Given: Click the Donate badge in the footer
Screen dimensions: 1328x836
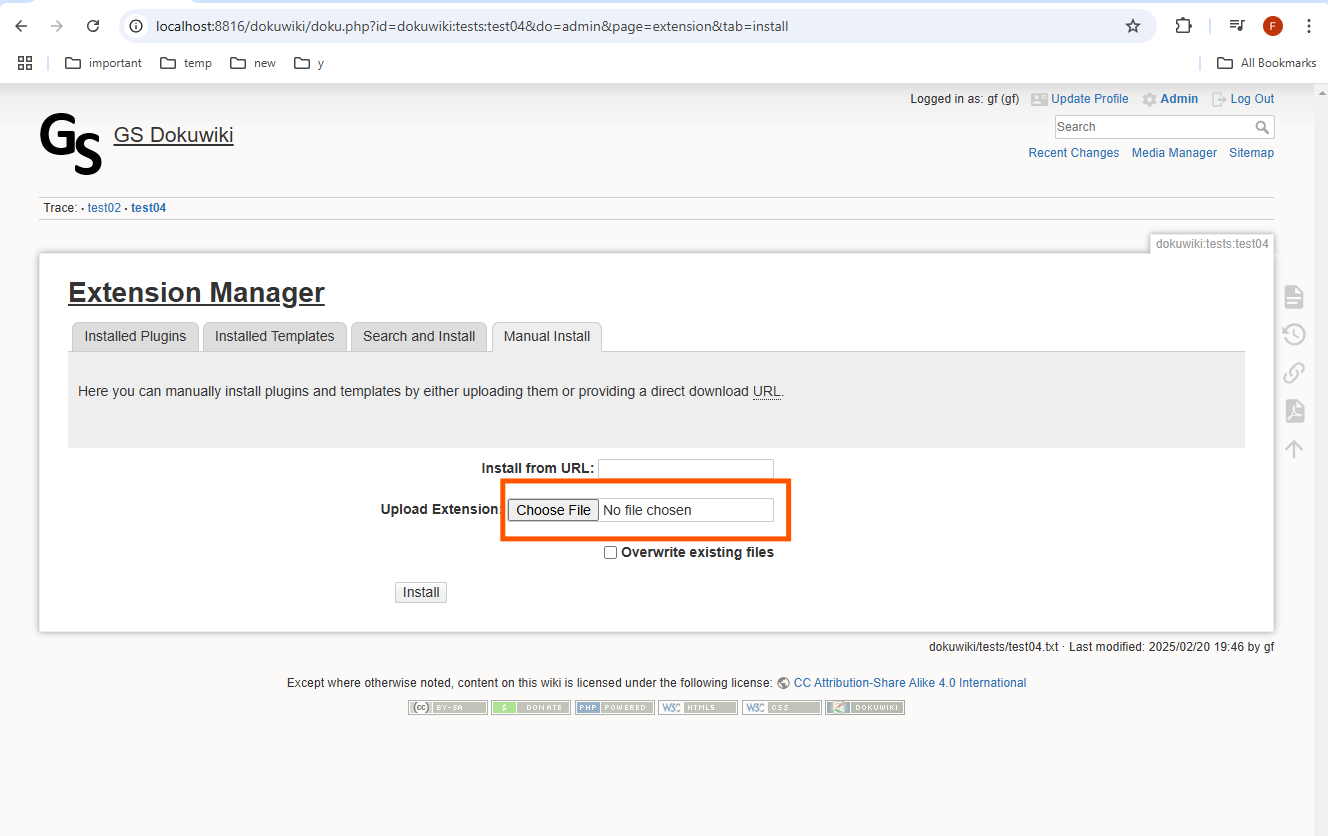Looking at the screenshot, I should [x=531, y=707].
